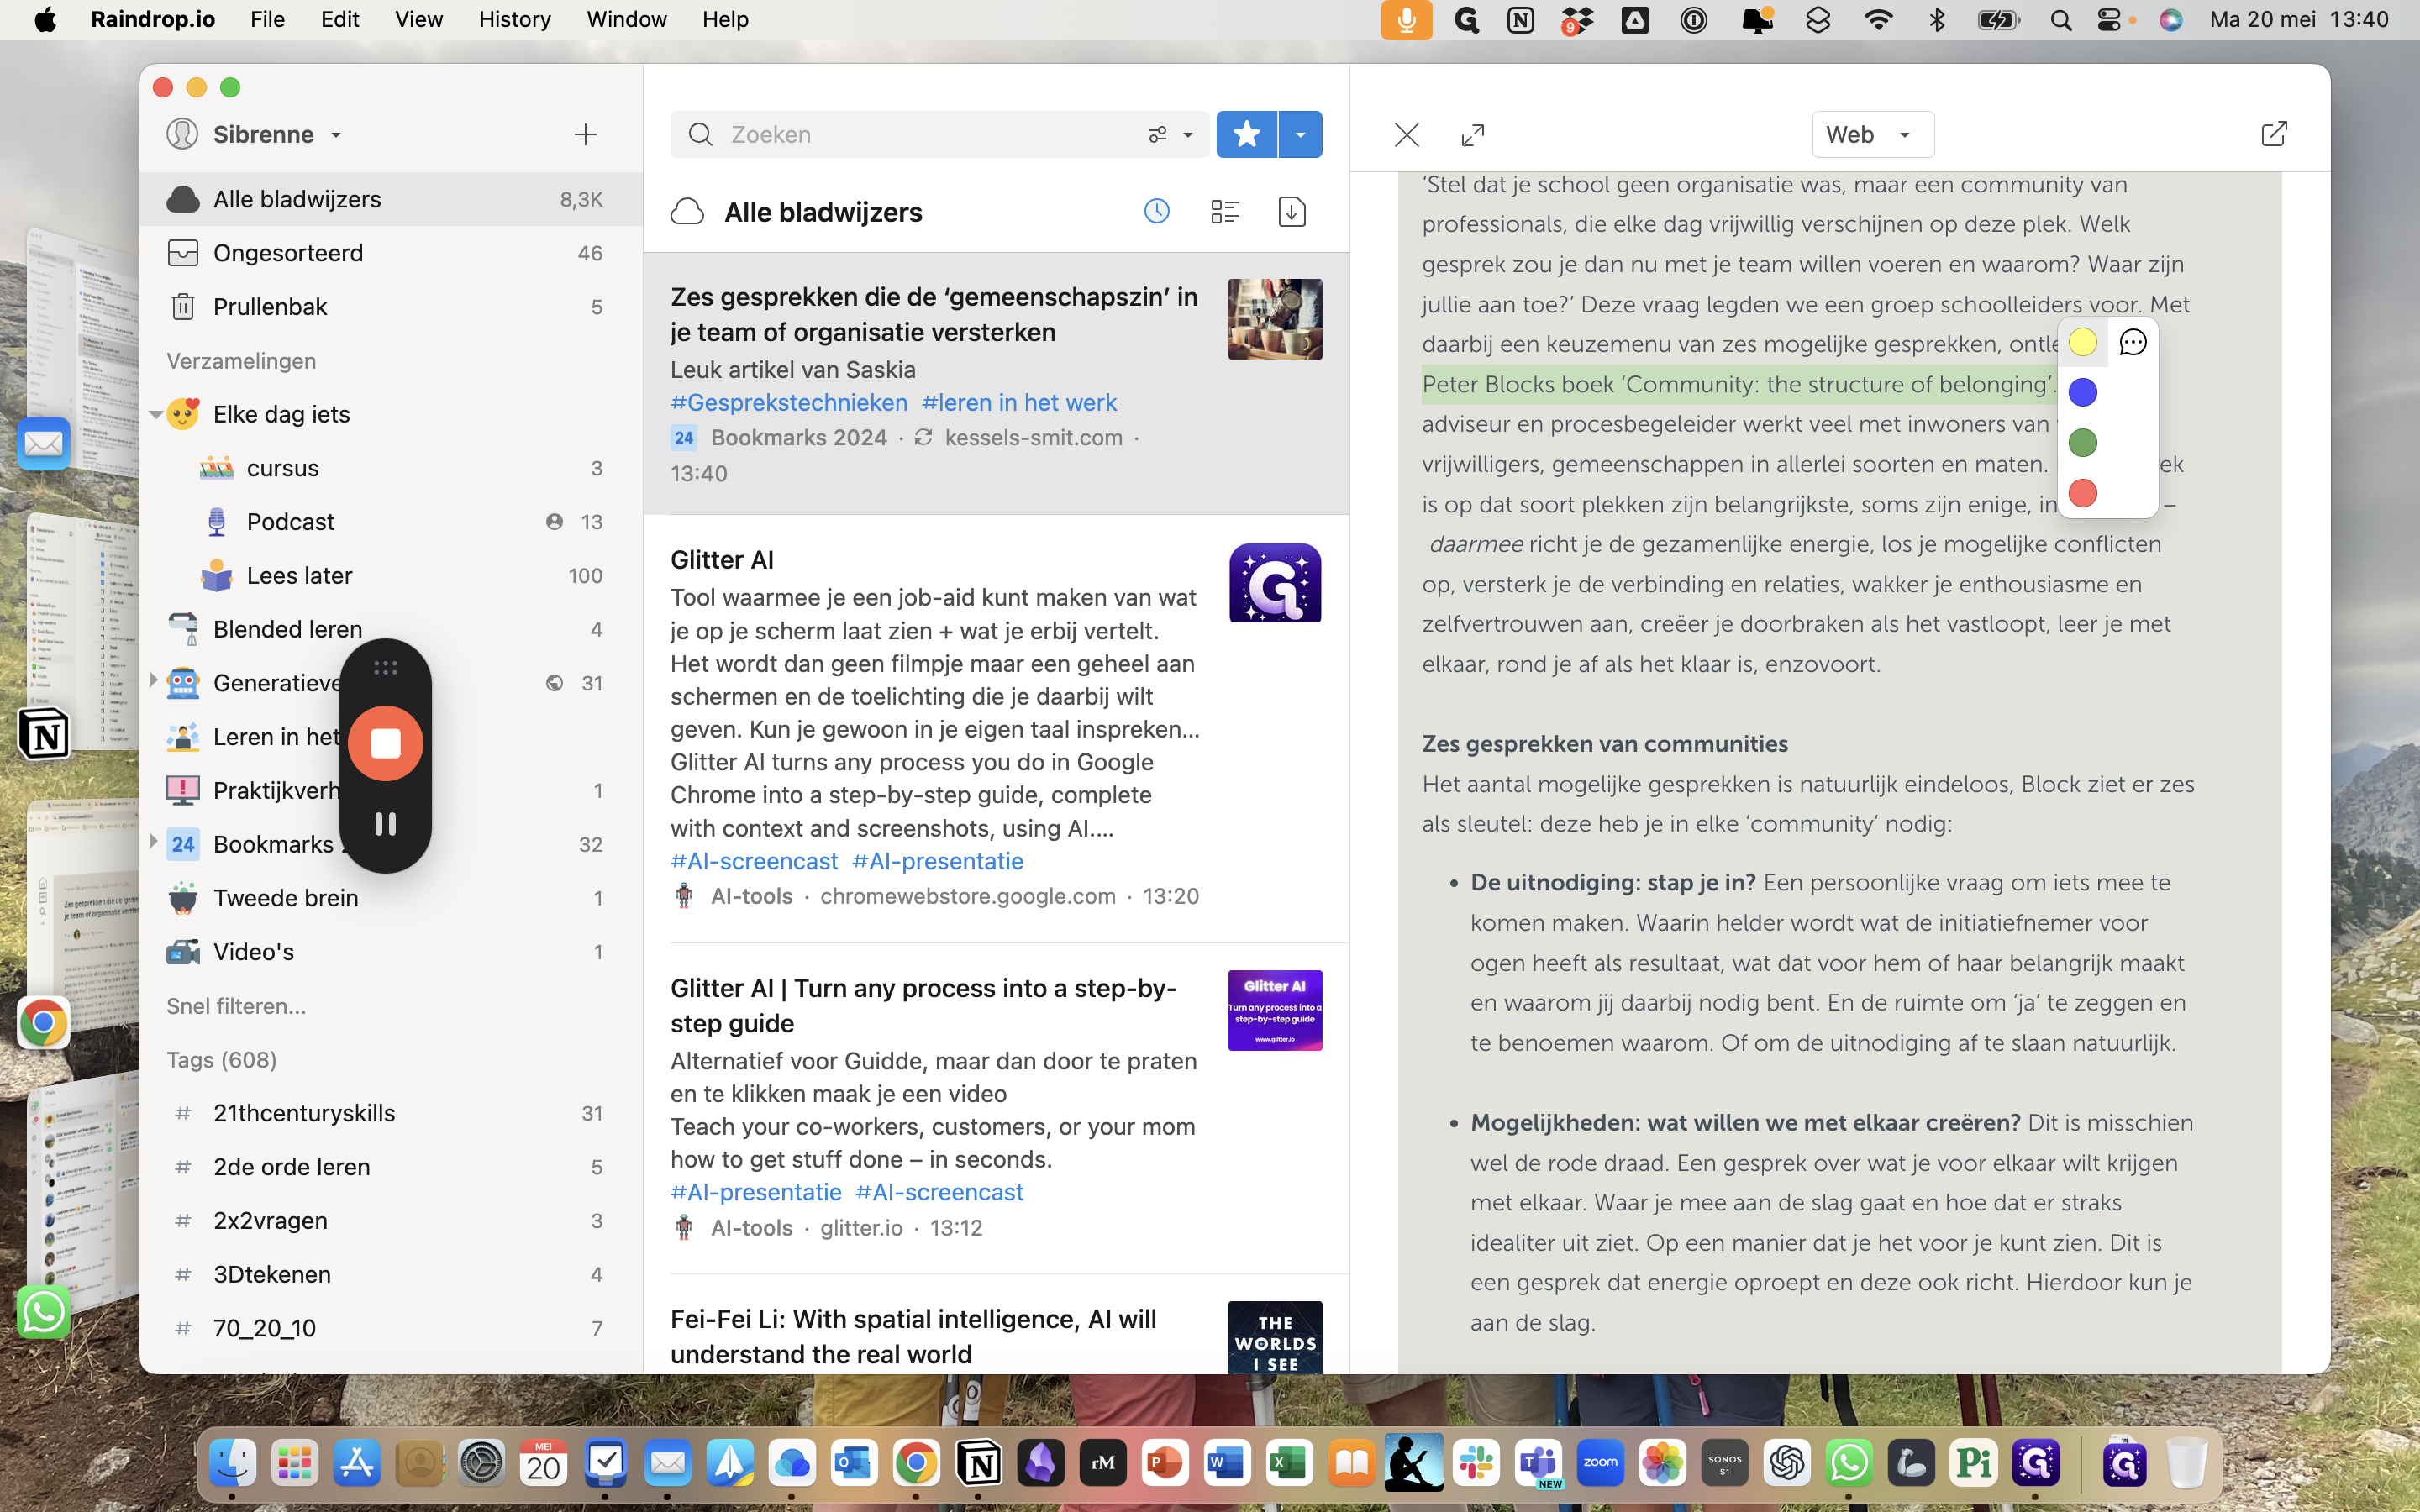Open the History menu
This screenshot has width=2420, height=1512.
point(515,19)
